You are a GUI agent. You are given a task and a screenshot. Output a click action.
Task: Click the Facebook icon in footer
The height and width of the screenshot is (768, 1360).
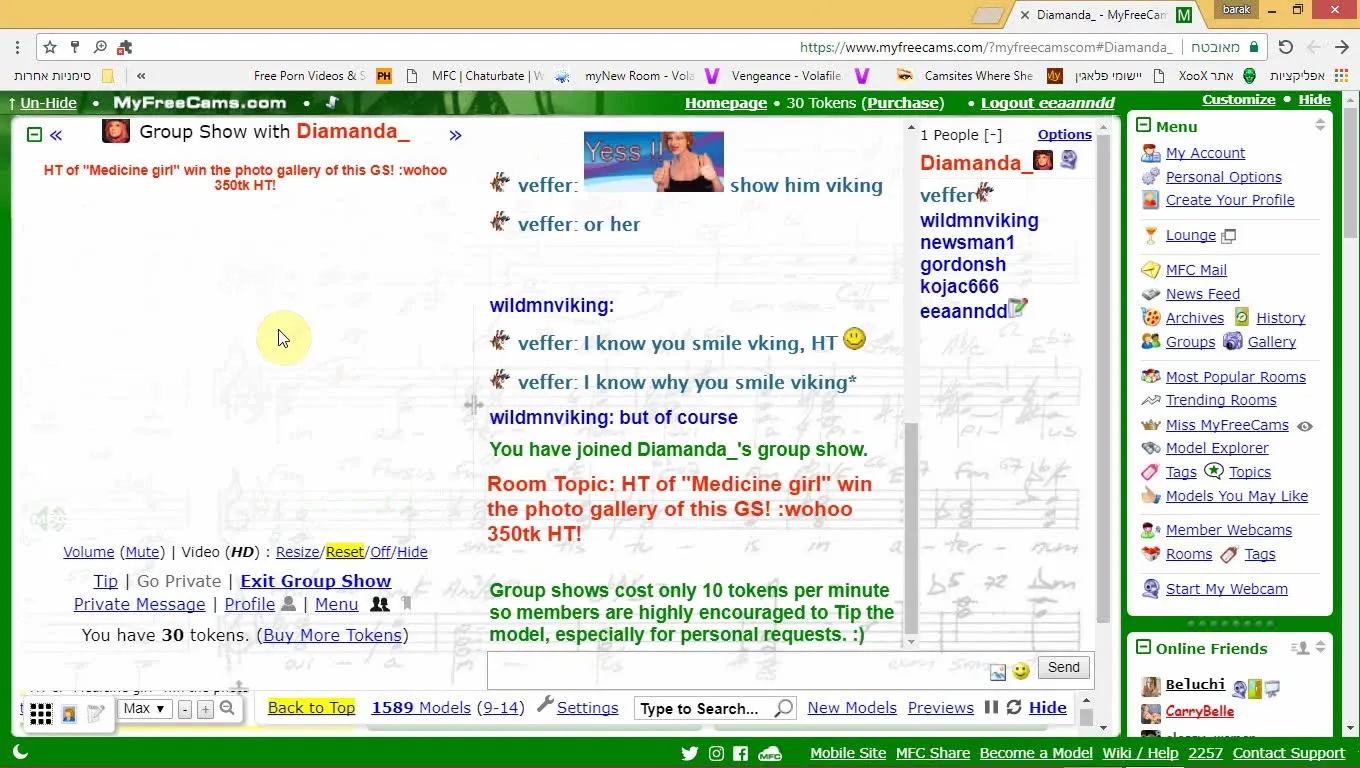(740, 753)
